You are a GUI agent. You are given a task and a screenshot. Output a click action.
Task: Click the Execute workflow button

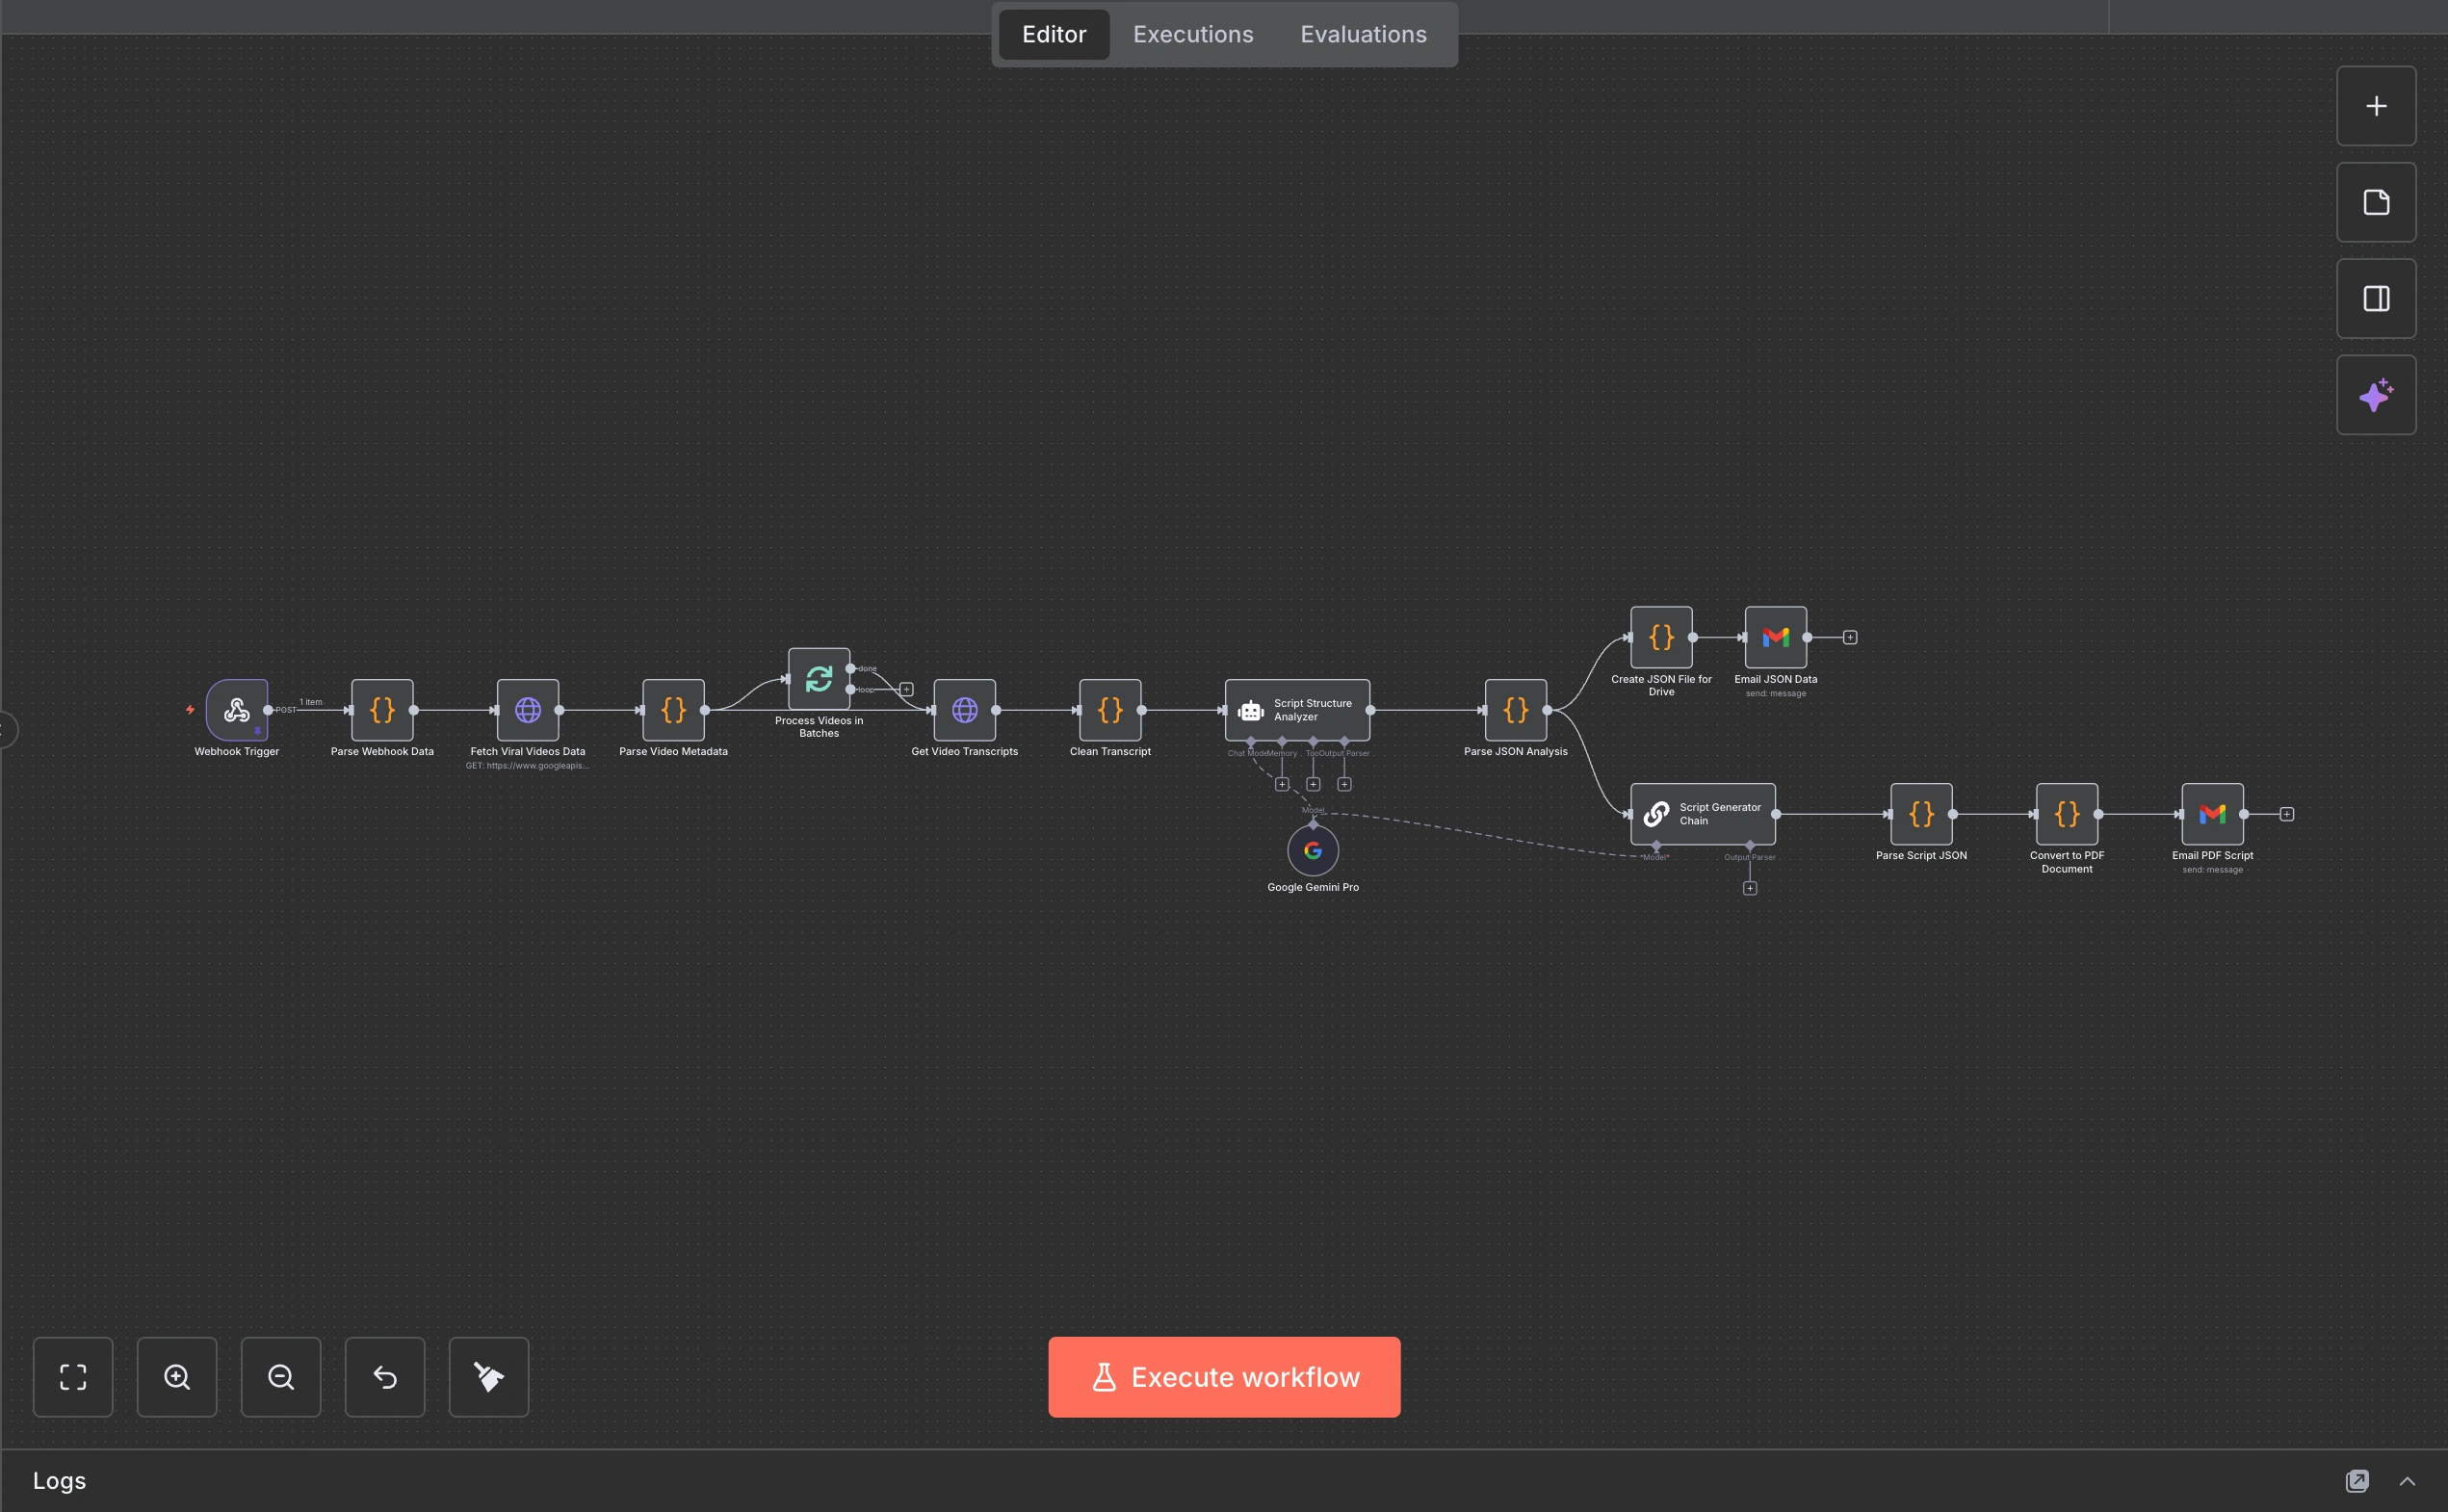point(1224,1377)
